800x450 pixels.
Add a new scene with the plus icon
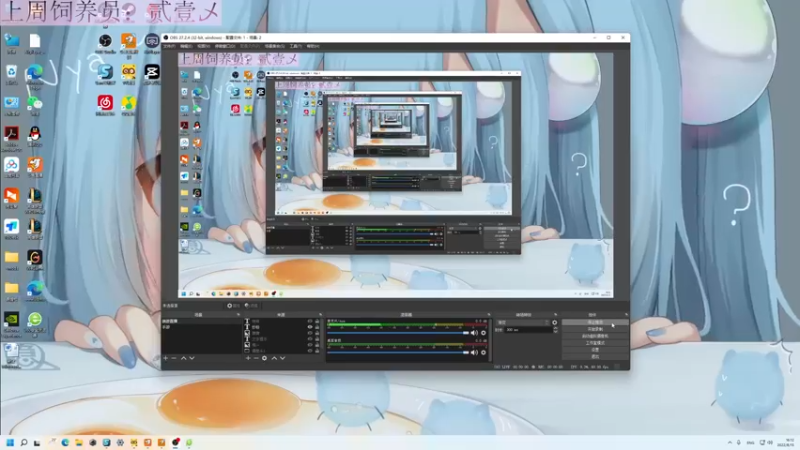(165, 358)
